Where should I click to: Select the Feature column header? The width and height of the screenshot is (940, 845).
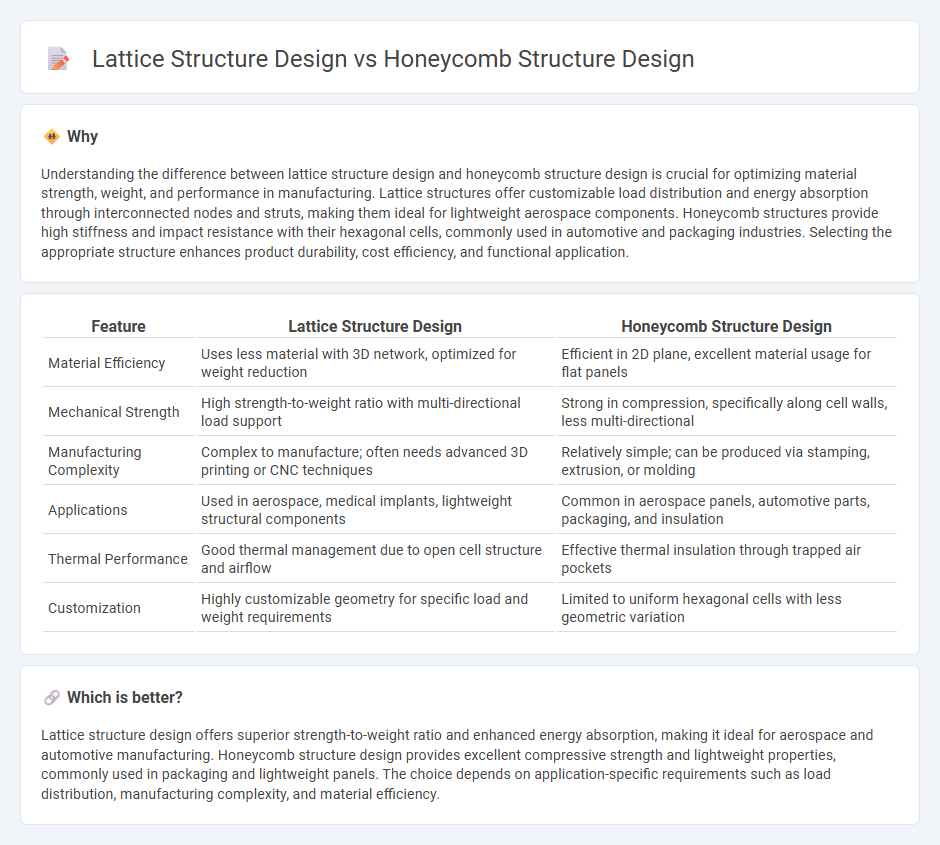tap(118, 326)
